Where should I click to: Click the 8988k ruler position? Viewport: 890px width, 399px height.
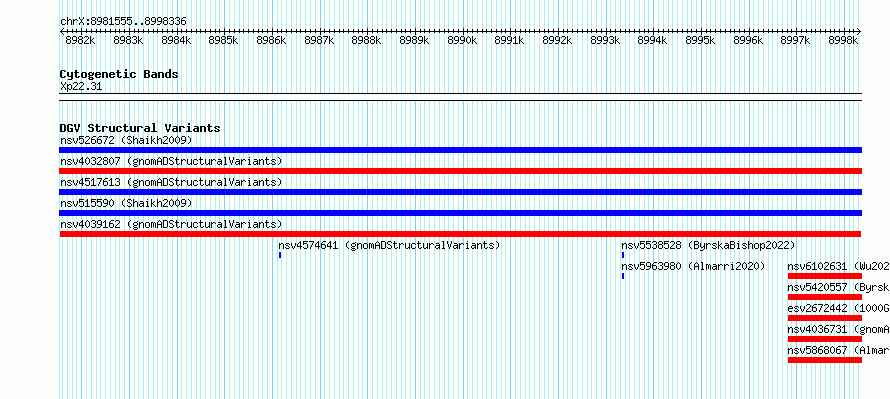[x=366, y=40]
